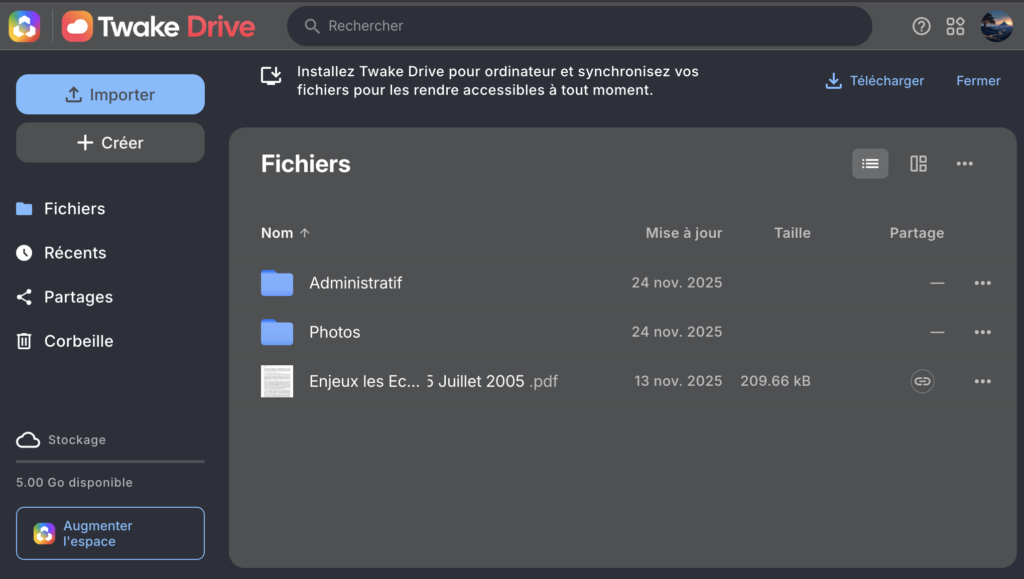Open the help question mark icon
This screenshot has height=579, width=1024.
[x=922, y=26]
